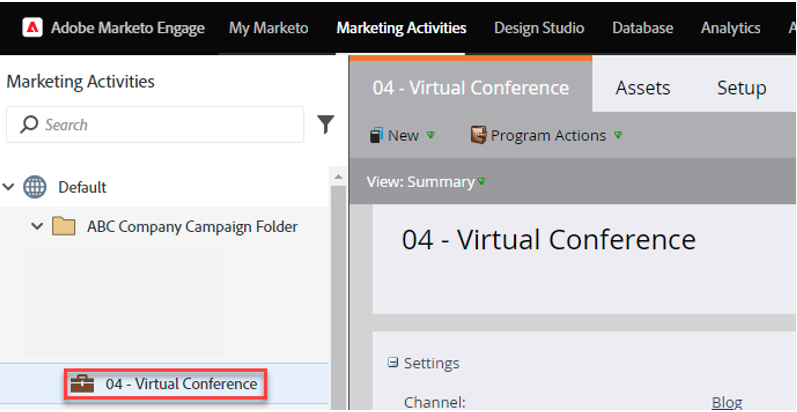The width and height of the screenshot is (797, 412).
Task: Click the Marketing Activities panel heading
Action: 80,81
